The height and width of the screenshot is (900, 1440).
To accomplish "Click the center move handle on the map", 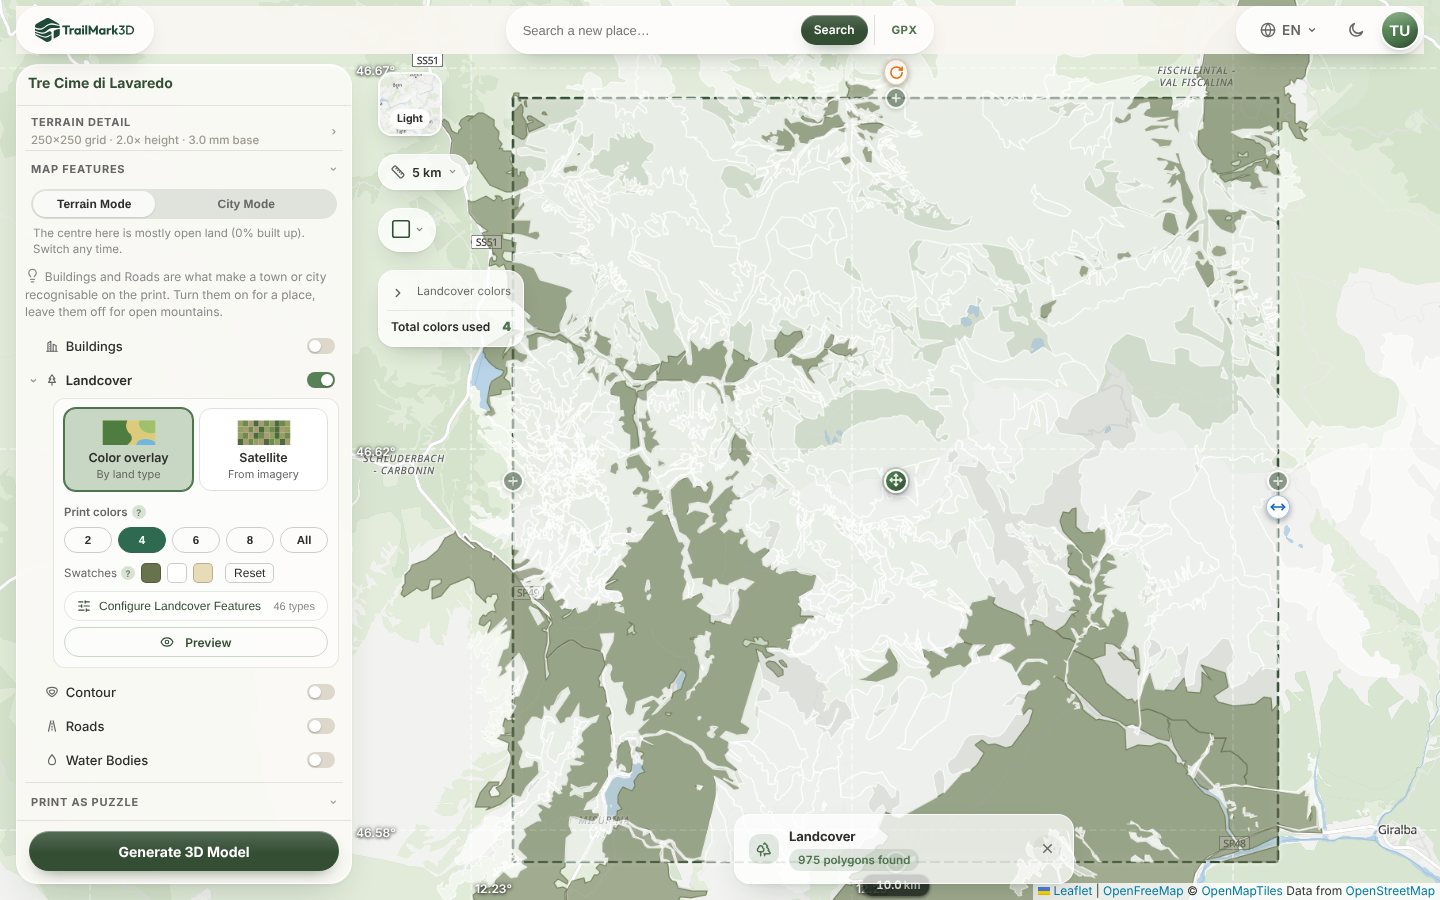I will coord(896,481).
